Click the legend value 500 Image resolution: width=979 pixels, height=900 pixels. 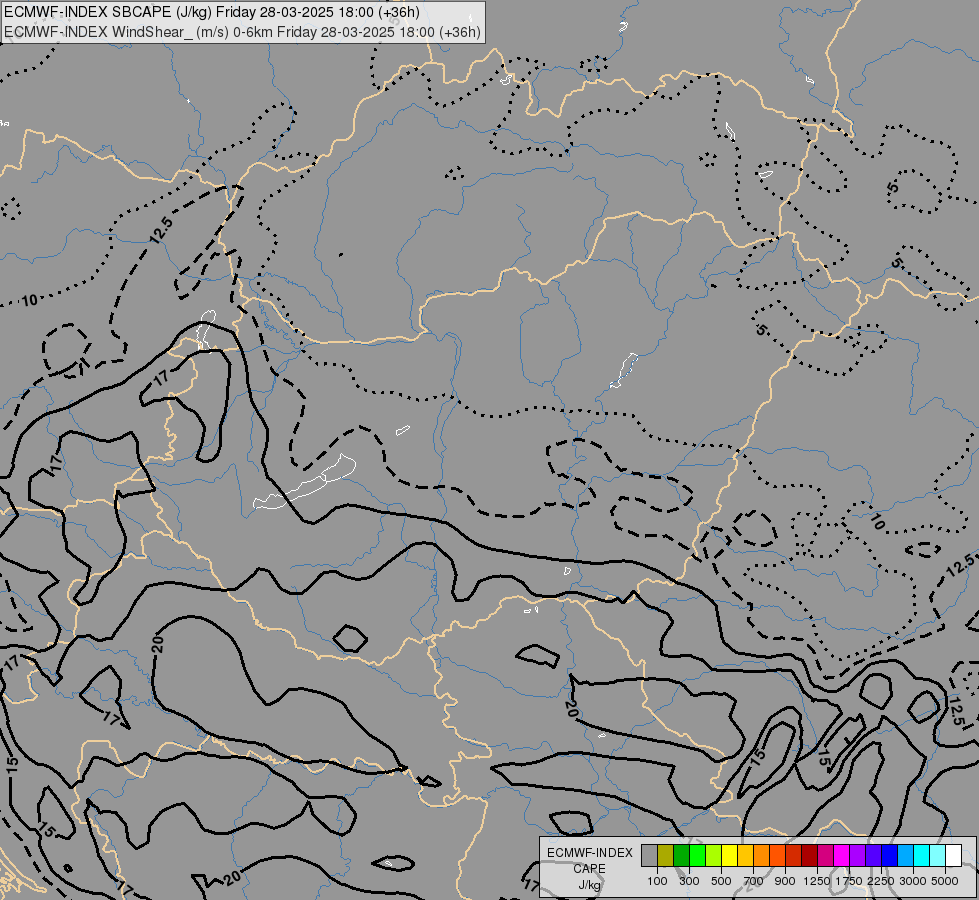721,881
